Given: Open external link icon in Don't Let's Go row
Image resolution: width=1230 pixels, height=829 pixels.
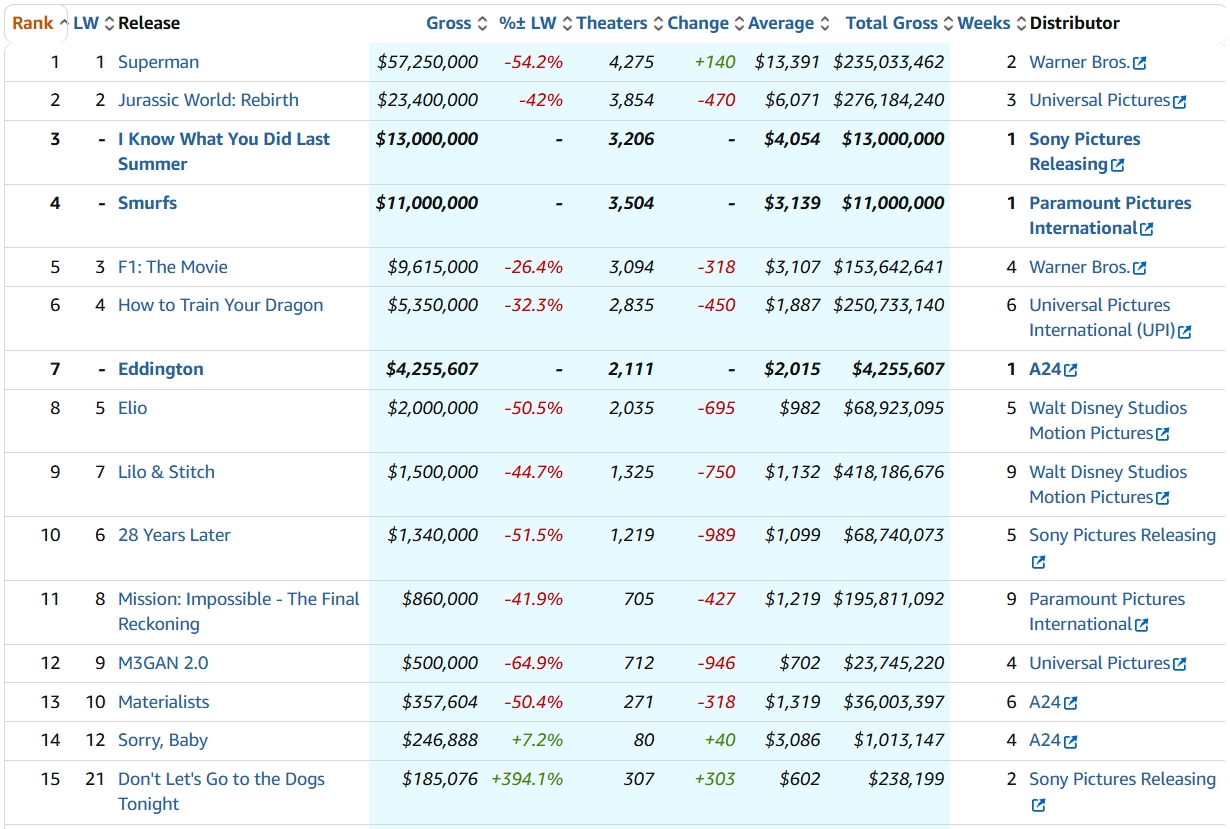Looking at the screenshot, I should pyautogui.click(x=1038, y=805).
